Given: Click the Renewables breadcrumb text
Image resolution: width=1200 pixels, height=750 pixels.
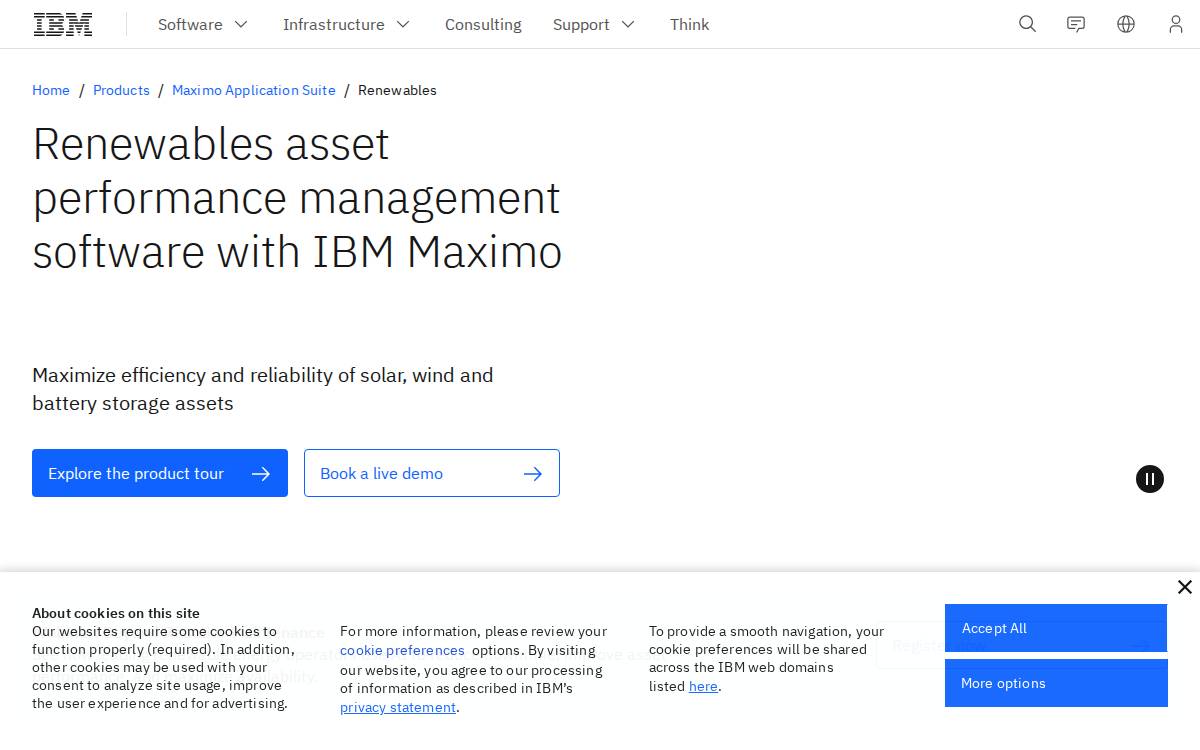Looking at the screenshot, I should pyautogui.click(x=397, y=90).
